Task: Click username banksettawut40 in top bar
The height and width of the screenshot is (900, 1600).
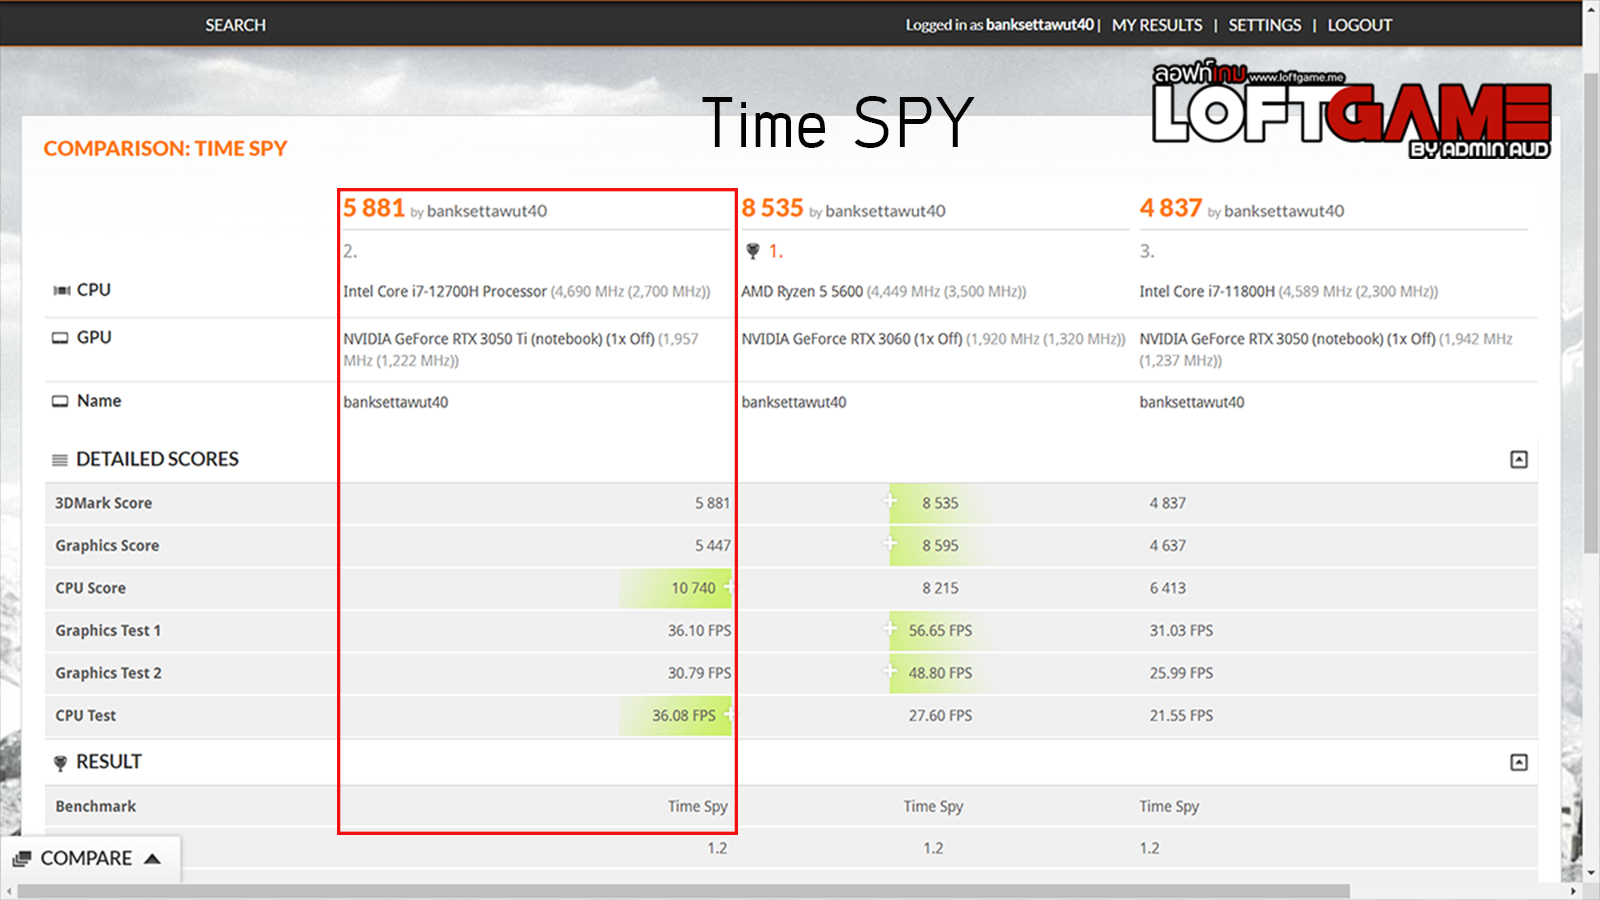Action: point(1040,25)
